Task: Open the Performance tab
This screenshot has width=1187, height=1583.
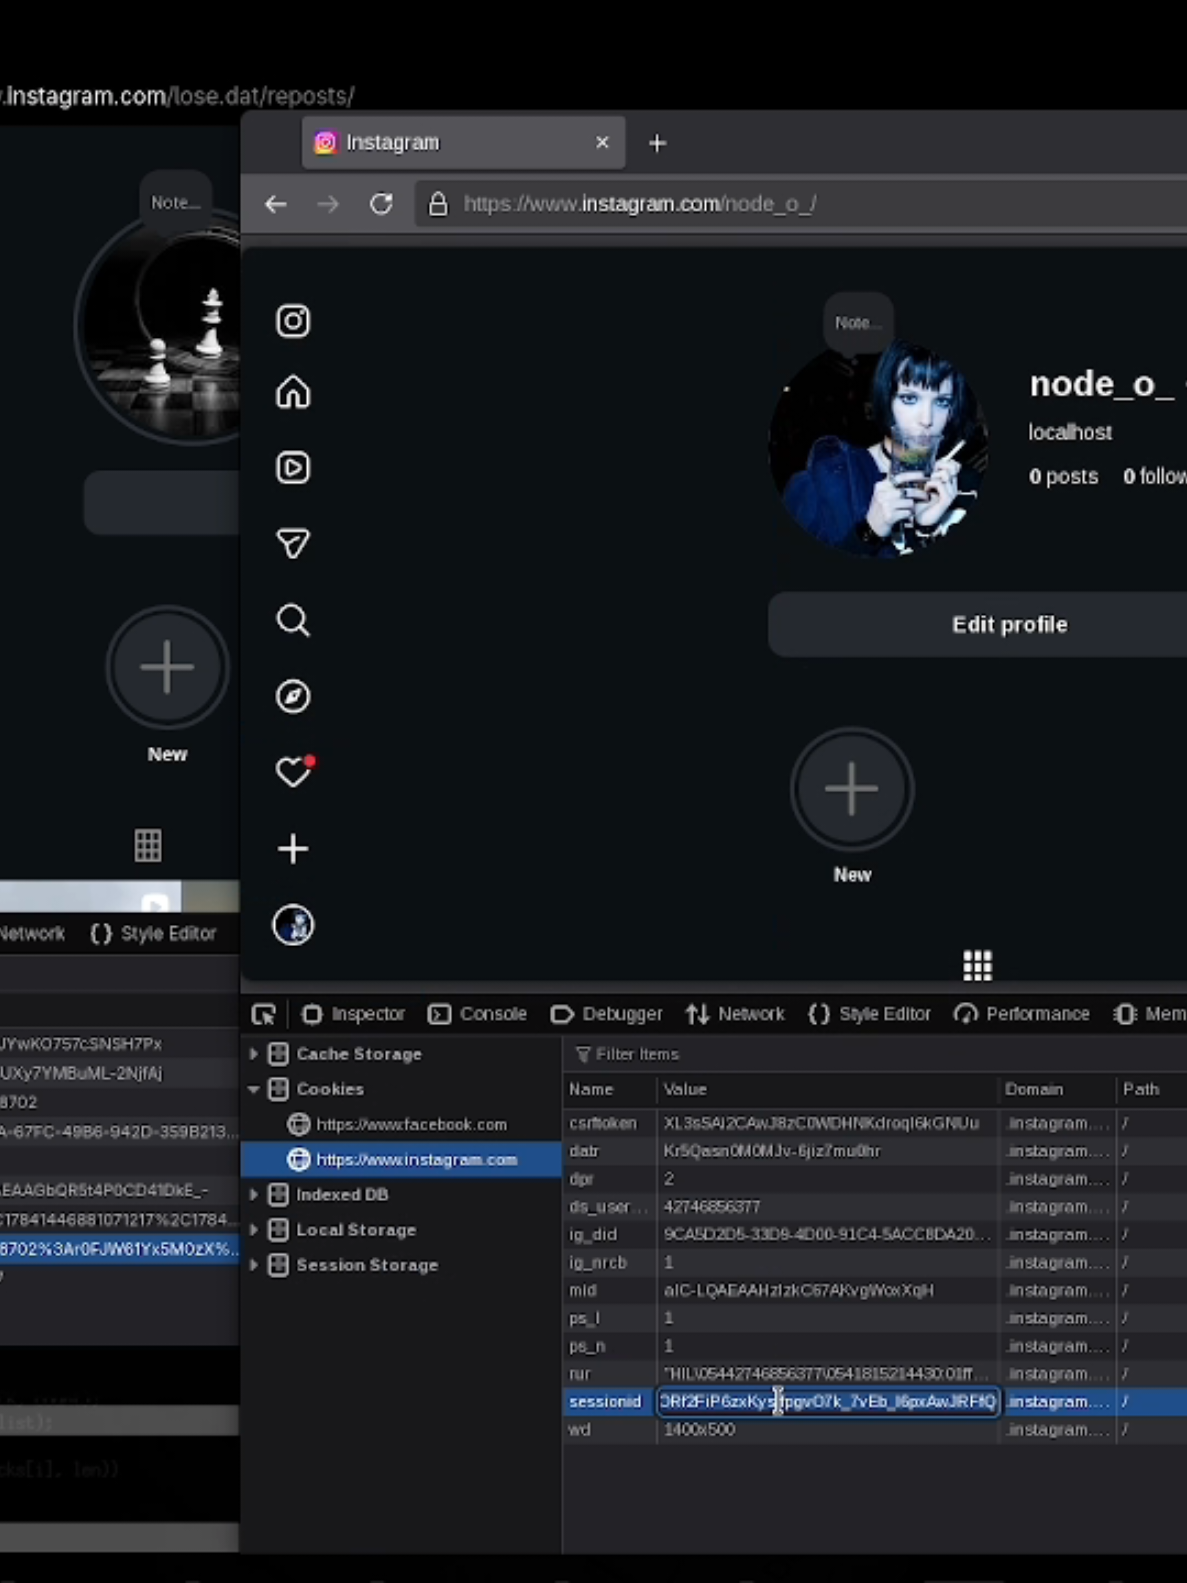Action: click(1022, 1014)
